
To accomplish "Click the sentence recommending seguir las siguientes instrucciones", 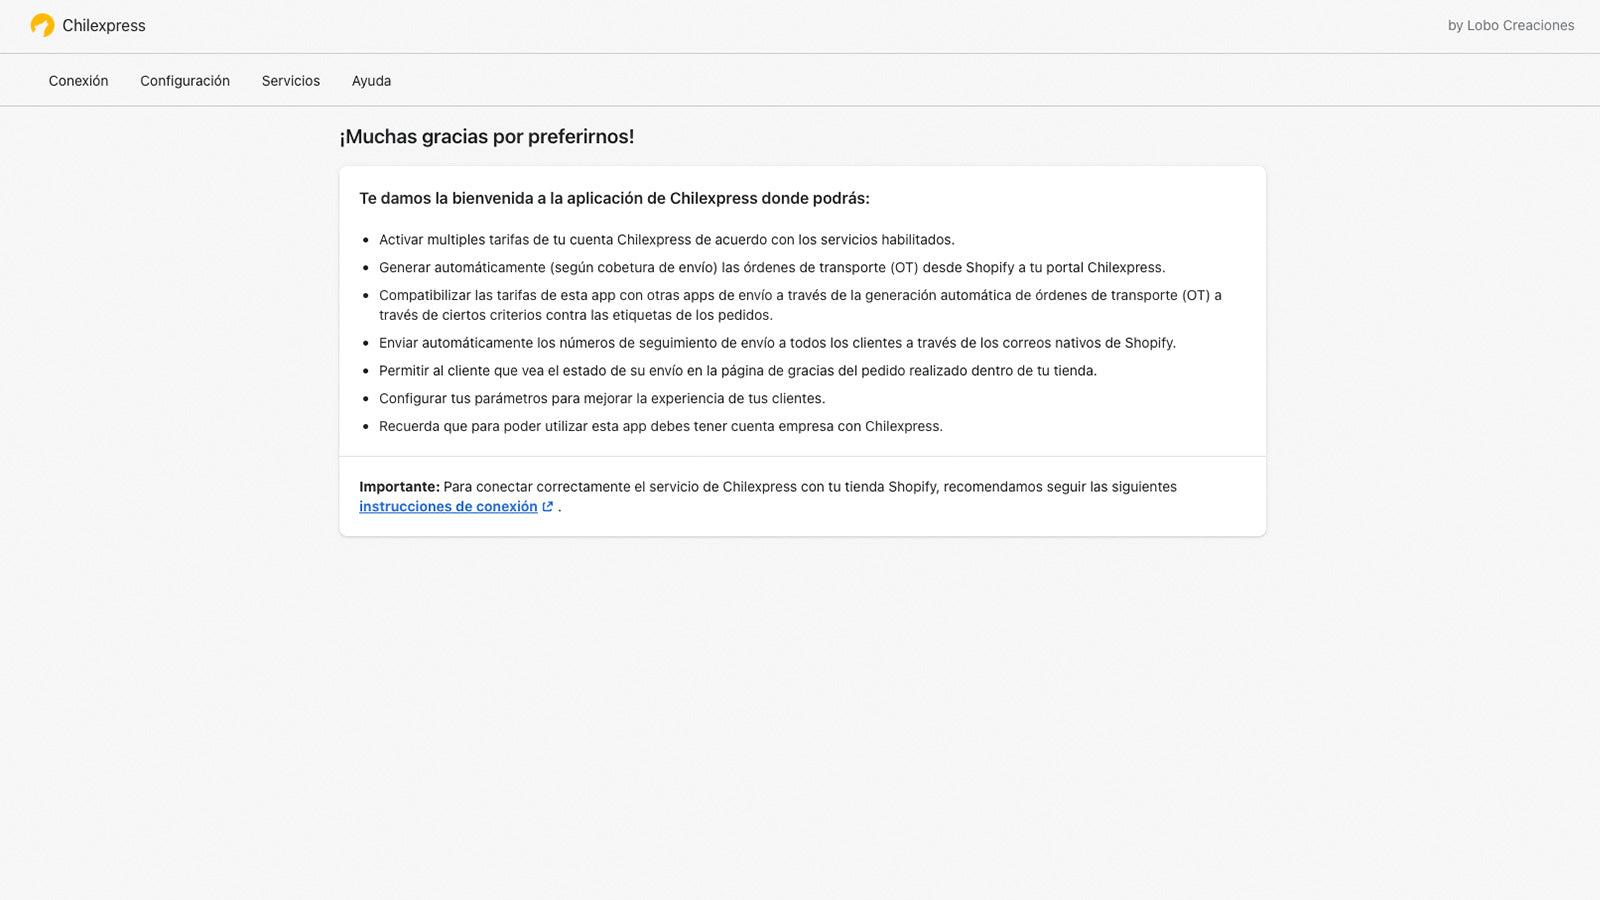I will (768, 497).
